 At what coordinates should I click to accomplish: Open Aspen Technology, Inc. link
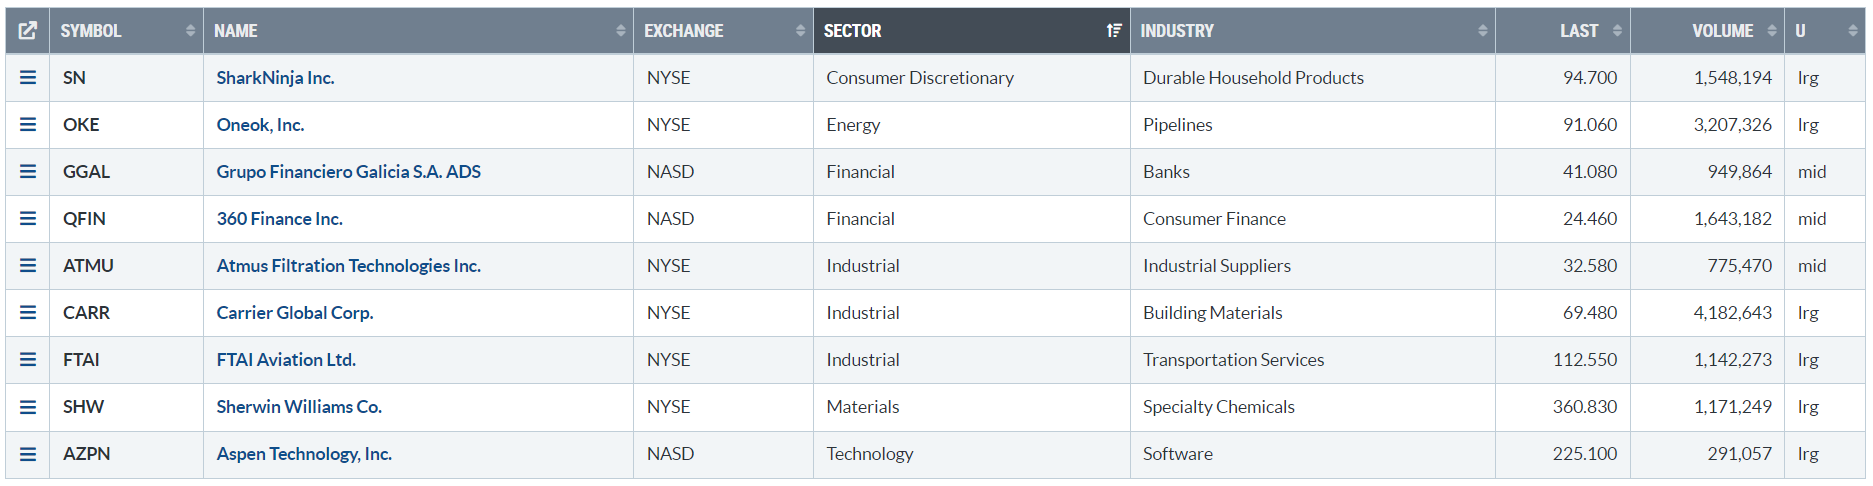[304, 454]
